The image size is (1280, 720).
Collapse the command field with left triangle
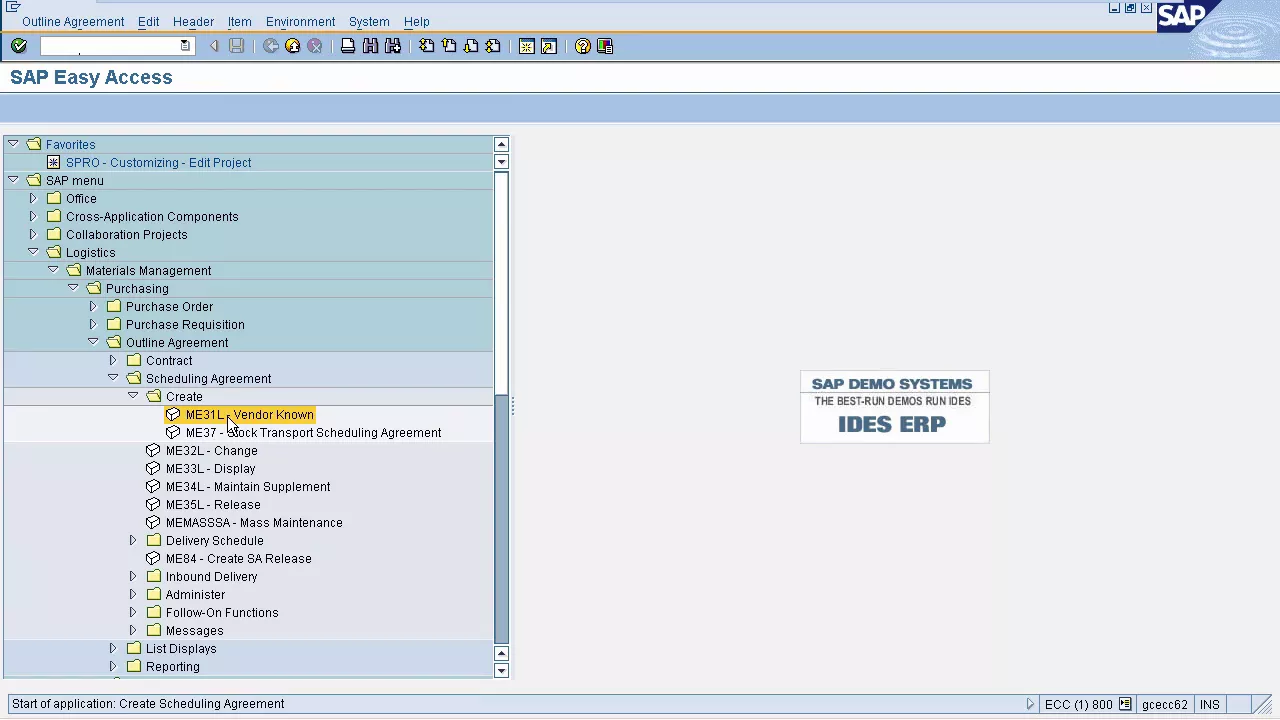(x=213, y=46)
